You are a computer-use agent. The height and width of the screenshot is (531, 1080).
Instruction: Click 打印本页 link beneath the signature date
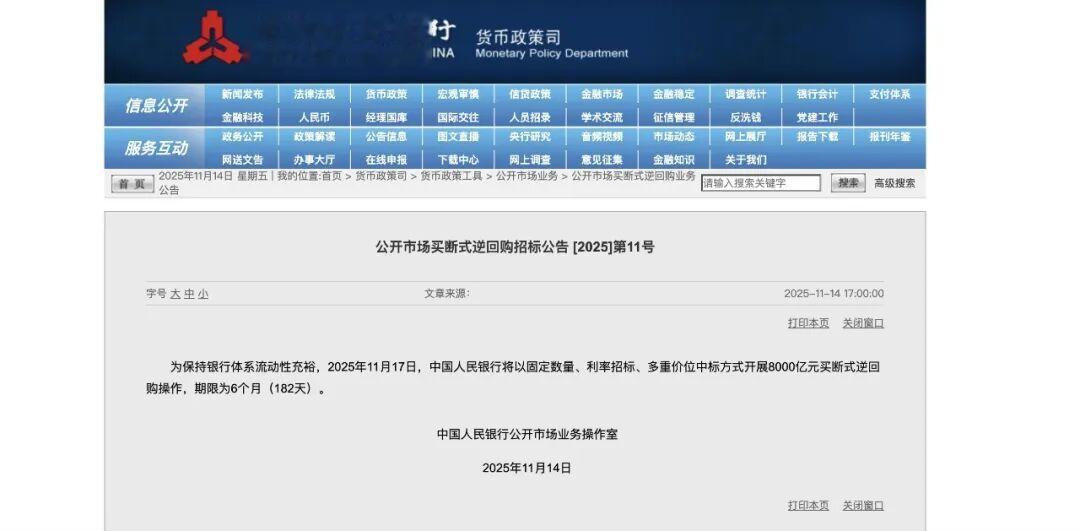pyautogui.click(x=809, y=506)
